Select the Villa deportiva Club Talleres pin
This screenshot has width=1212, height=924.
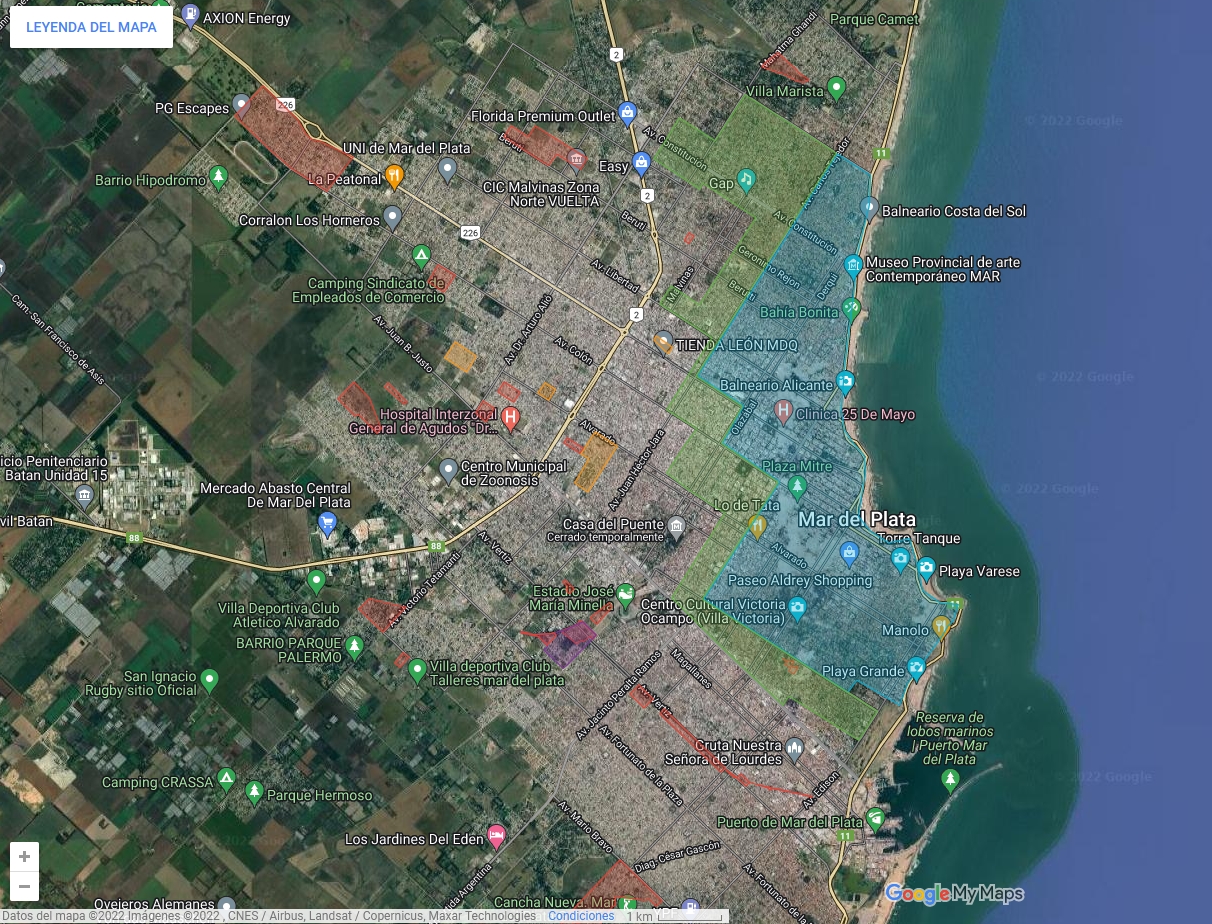[x=418, y=670]
